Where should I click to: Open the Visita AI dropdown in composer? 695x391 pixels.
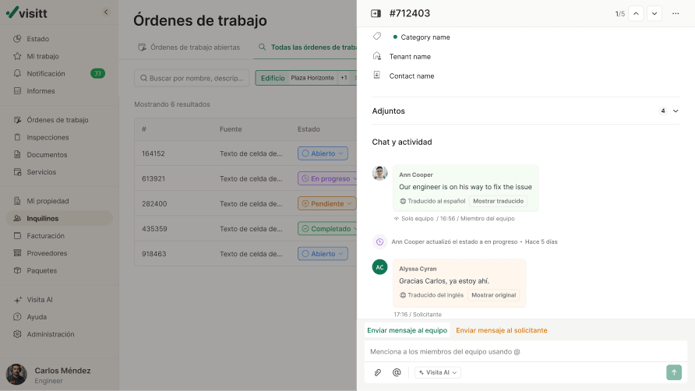click(x=437, y=372)
